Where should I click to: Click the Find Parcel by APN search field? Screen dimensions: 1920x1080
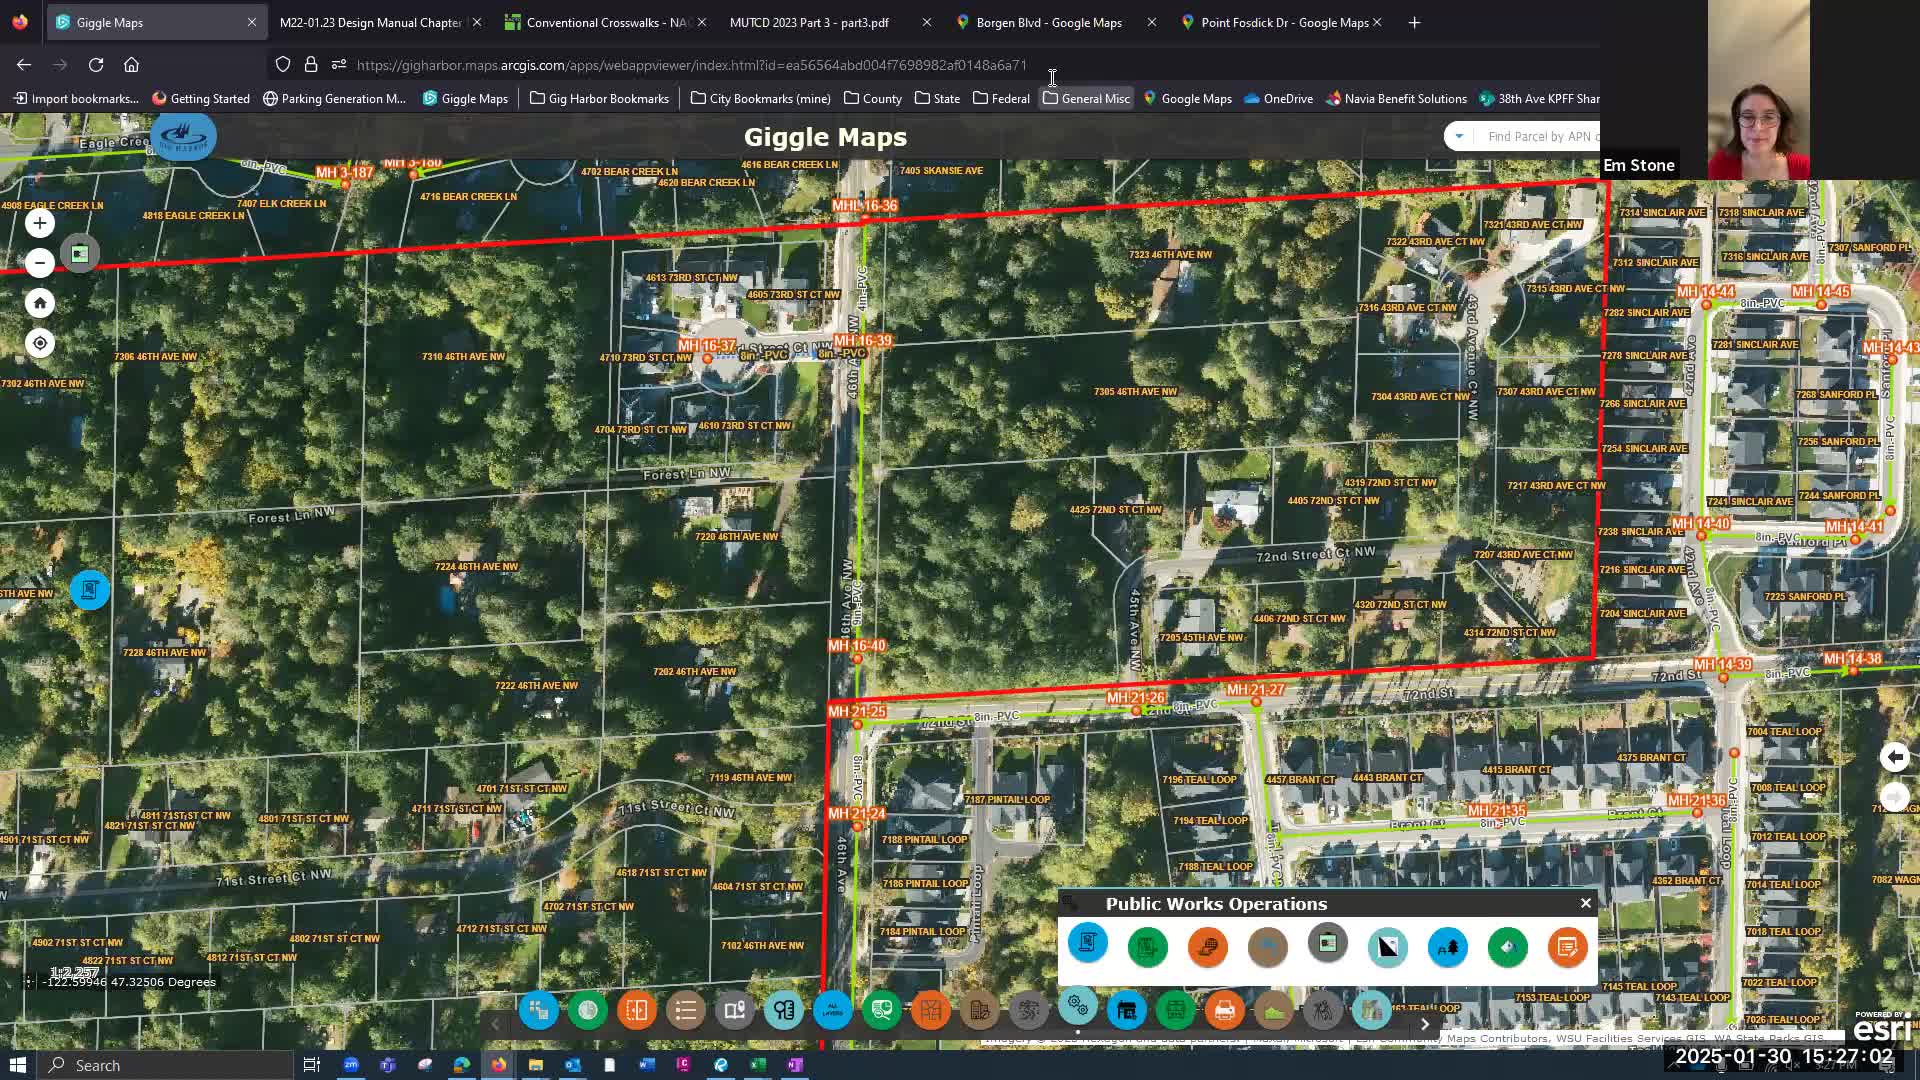click(1540, 136)
